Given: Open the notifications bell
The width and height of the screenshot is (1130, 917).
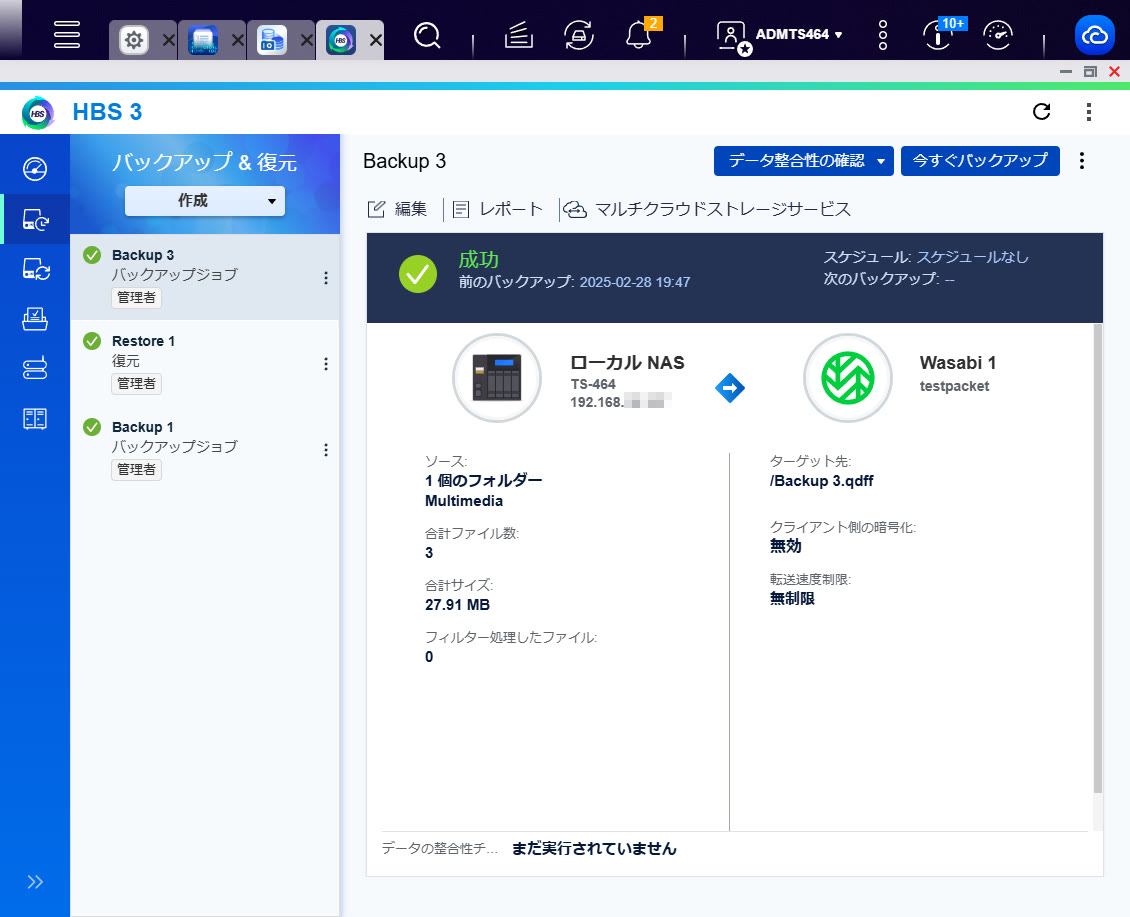Looking at the screenshot, I should pyautogui.click(x=639, y=34).
